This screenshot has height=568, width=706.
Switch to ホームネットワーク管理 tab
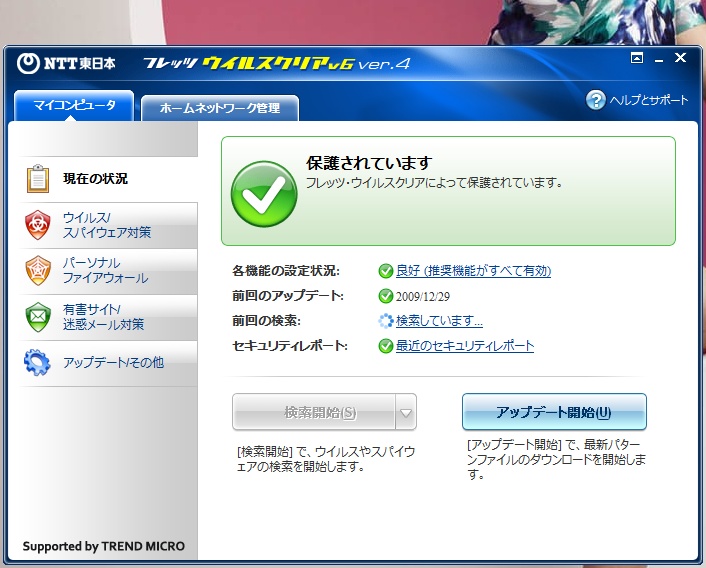pyautogui.click(x=220, y=108)
